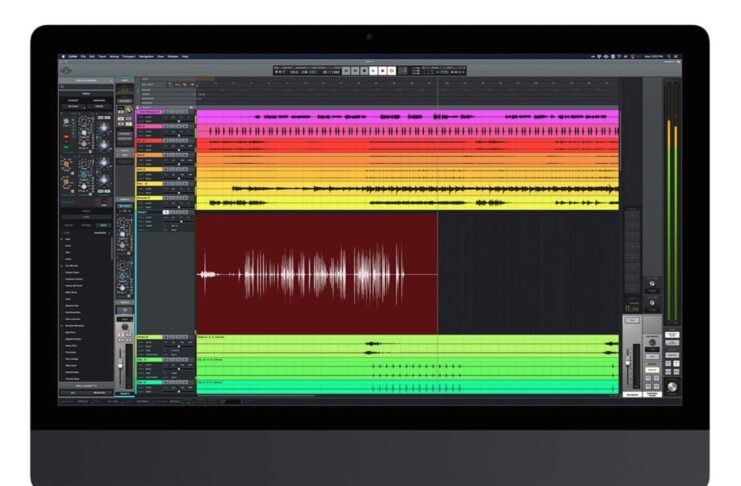Image resolution: width=741 pixels, height=486 pixels.
Task: Click the large monitor level knob
Action: point(672,387)
